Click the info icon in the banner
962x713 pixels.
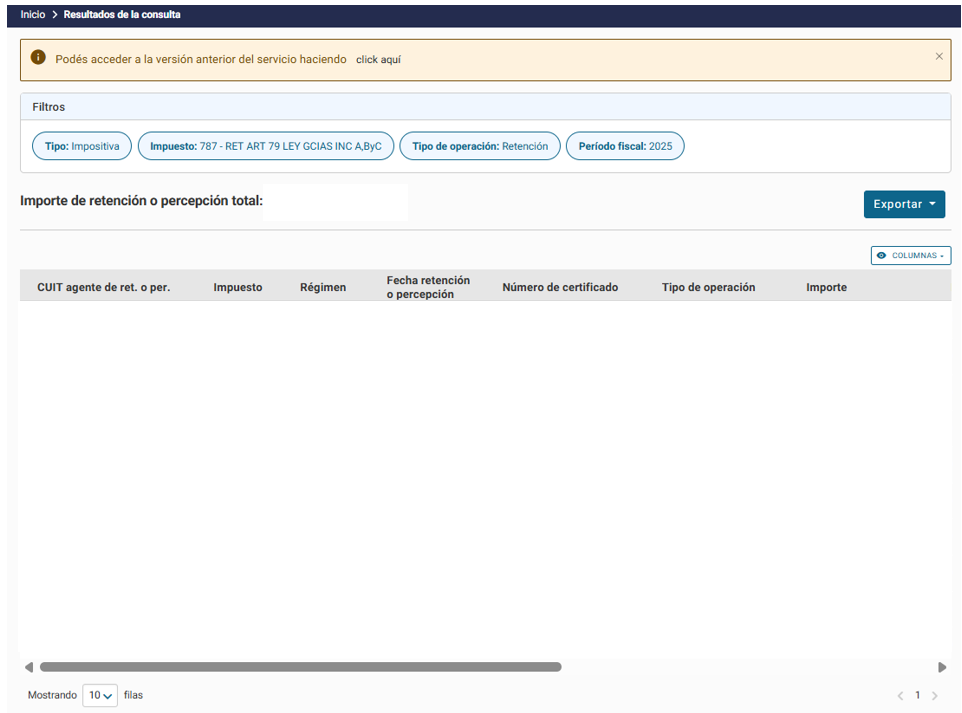point(38,58)
